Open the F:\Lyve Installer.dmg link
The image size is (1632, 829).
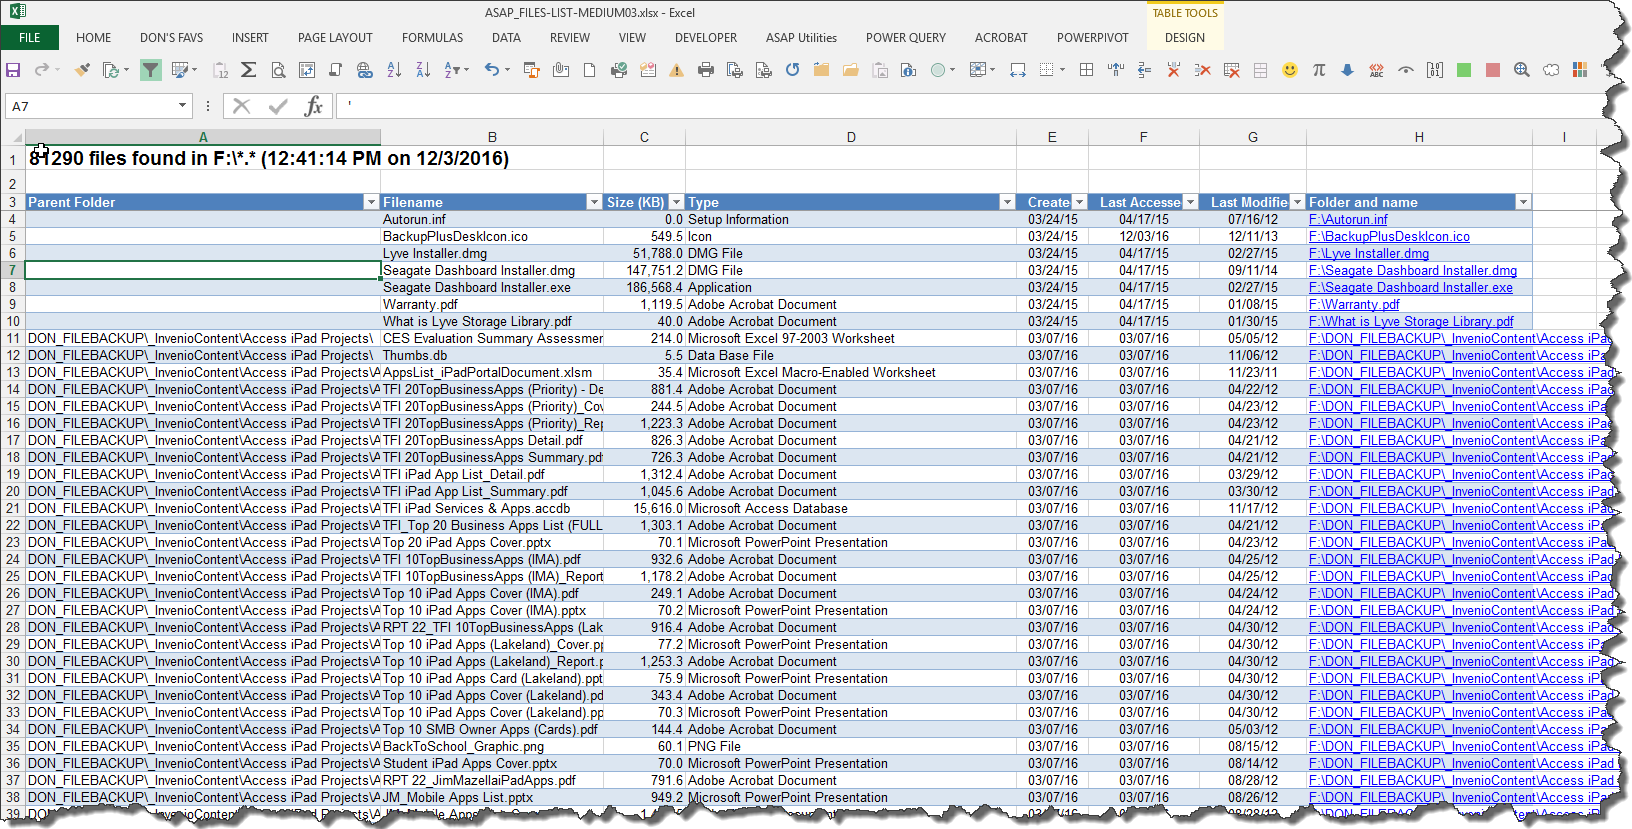[x=1369, y=254]
